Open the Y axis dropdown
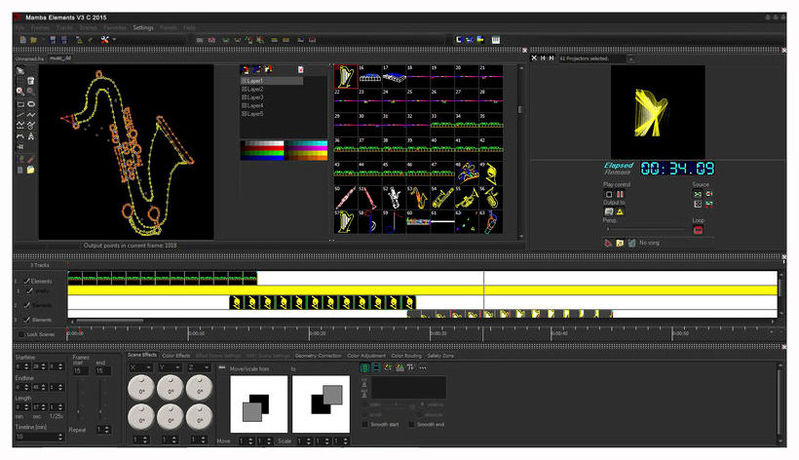This screenshot has width=799, height=460. (x=170, y=367)
